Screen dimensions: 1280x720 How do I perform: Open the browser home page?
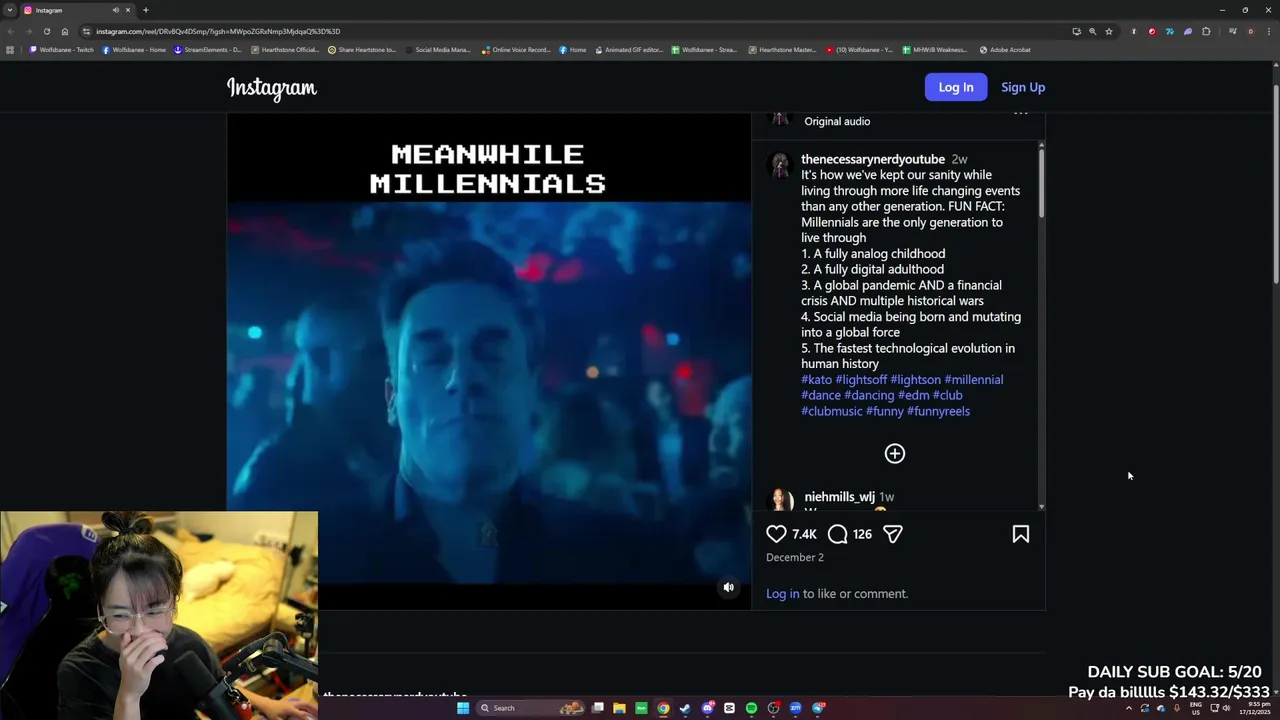click(65, 31)
